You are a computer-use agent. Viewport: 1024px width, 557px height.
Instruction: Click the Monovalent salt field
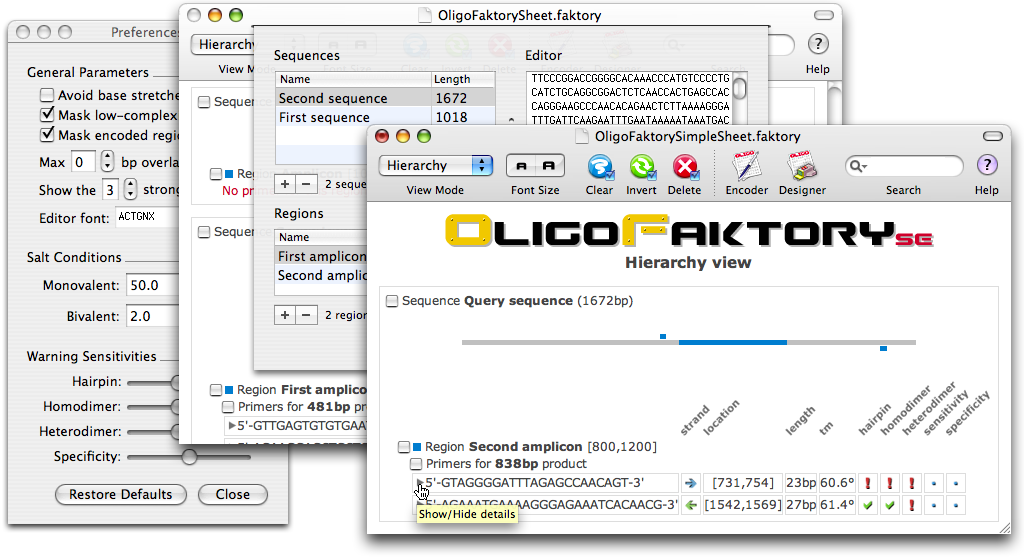coord(152,285)
